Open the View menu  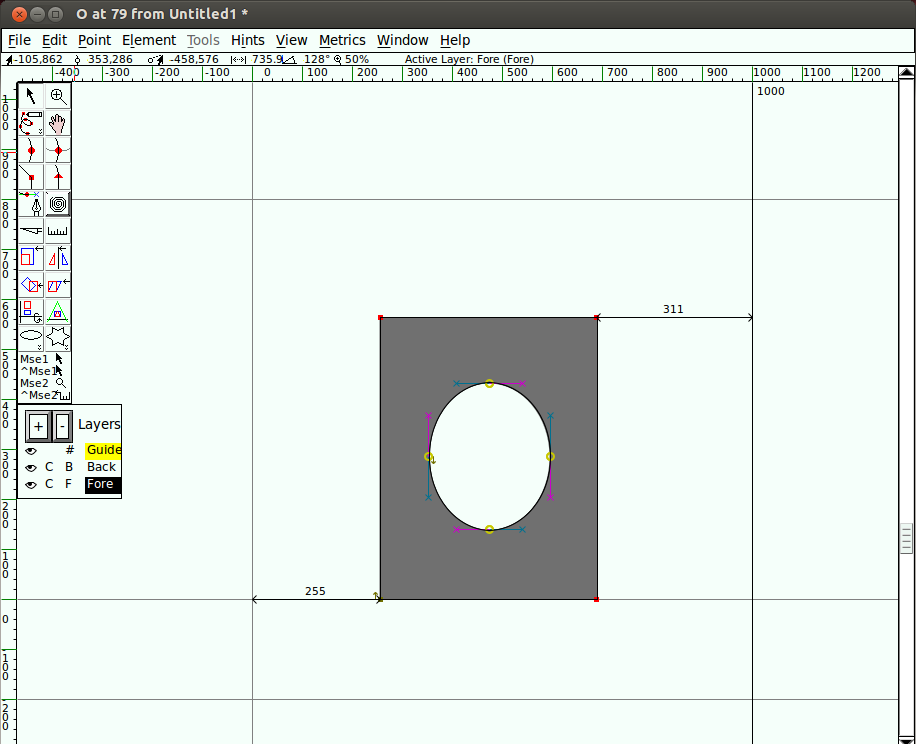291,40
